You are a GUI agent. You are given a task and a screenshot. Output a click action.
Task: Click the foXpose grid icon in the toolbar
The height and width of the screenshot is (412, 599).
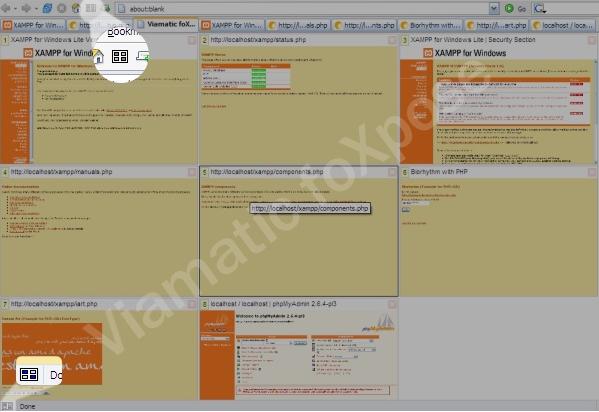[x=91, y=8]
